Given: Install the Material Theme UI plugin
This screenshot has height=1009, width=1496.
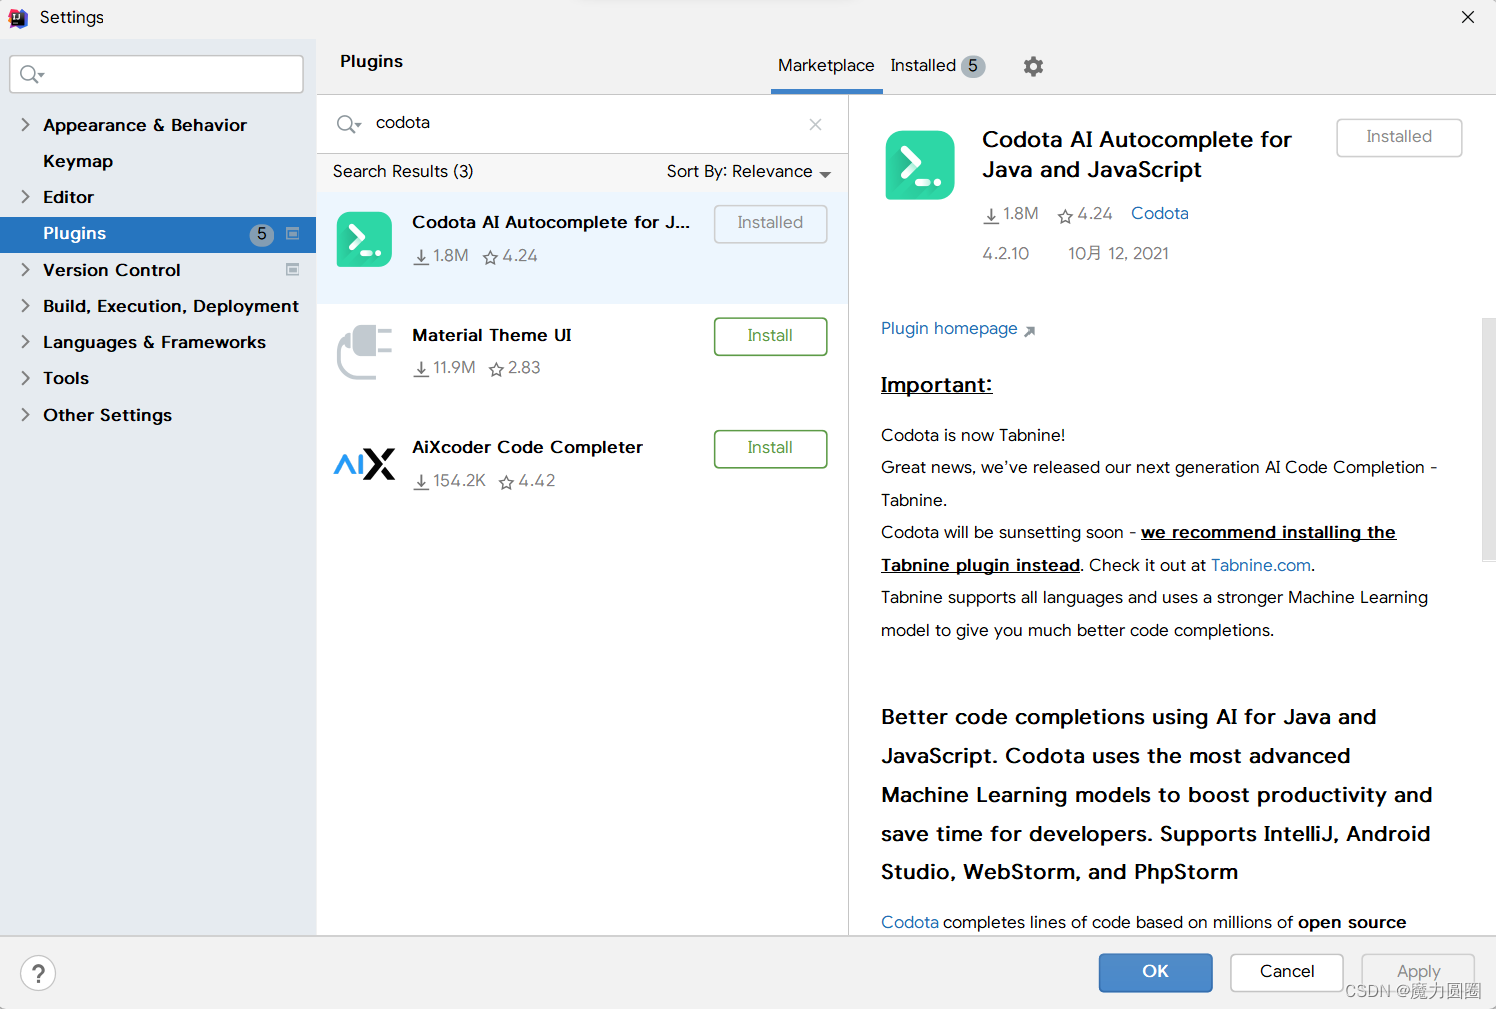Looking at the screenshot, I should (x=770, y=336).
